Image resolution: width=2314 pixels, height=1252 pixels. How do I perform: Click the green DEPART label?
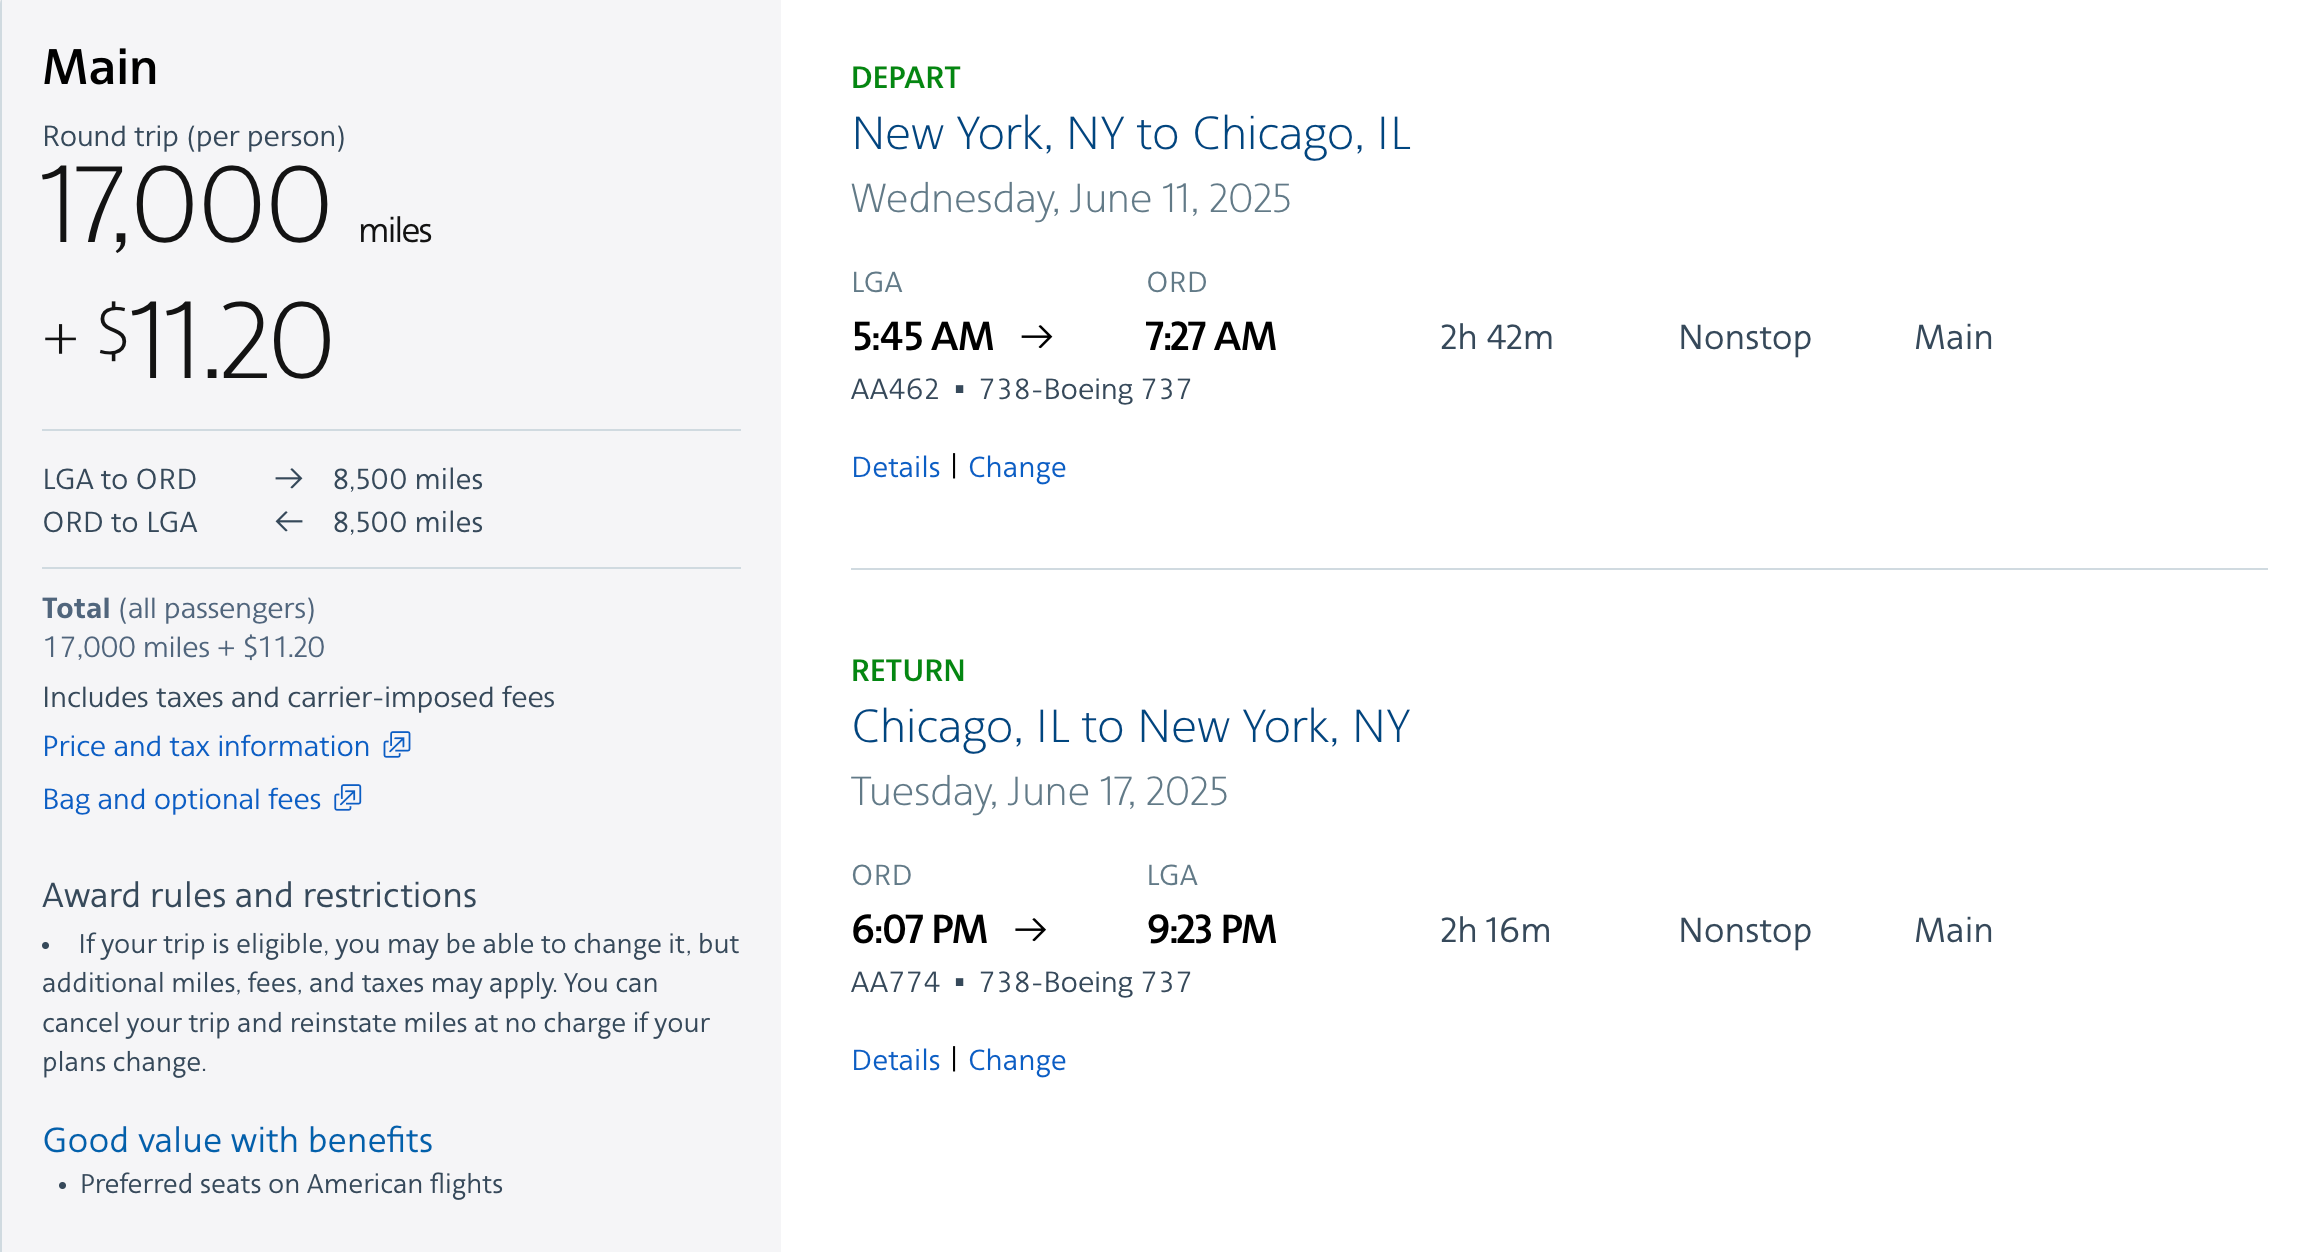coord(905,76)
